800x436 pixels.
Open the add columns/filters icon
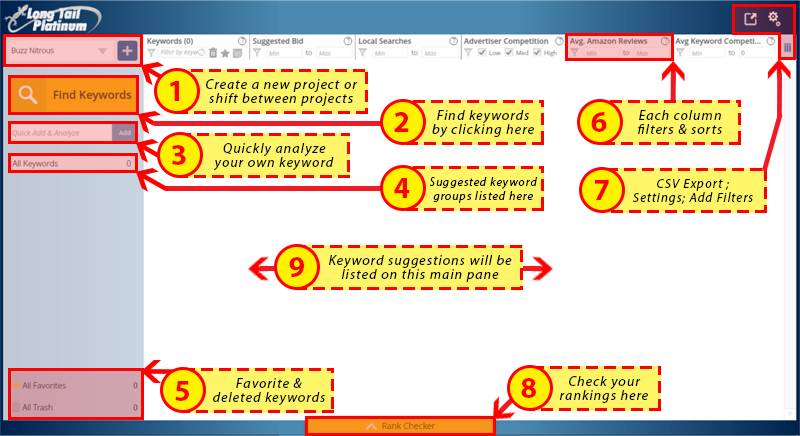pyautogui.click(x=787, y=47)
